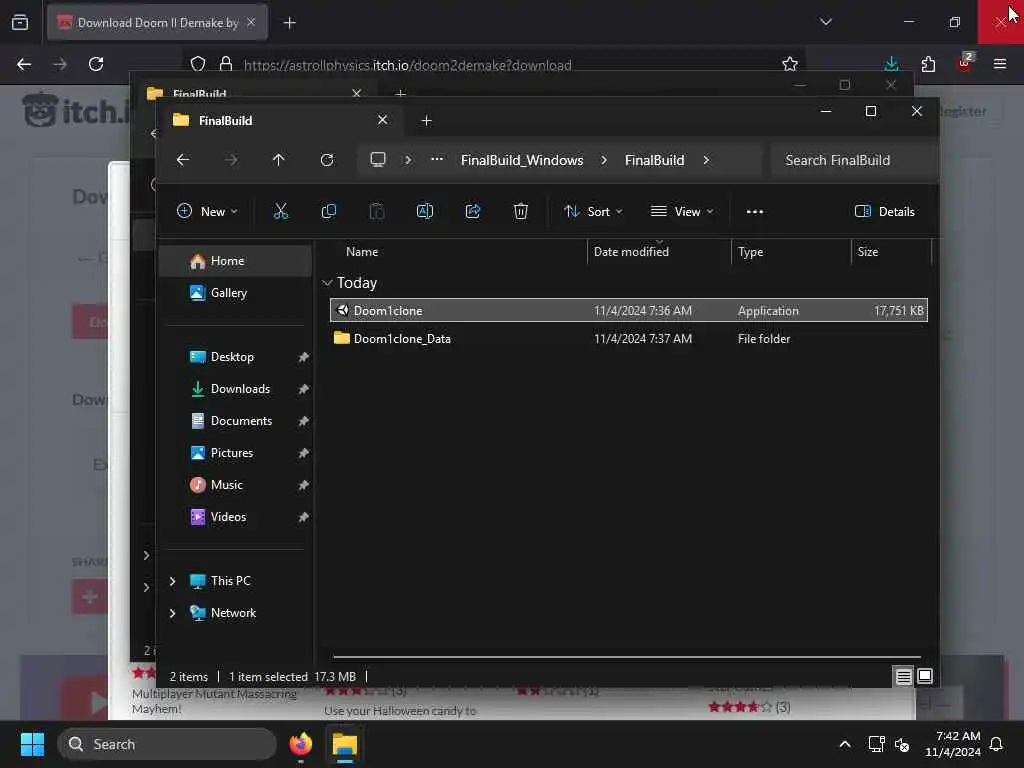Open Downloads in the navigation pane

pyautogui.click(x=236, y=389)
